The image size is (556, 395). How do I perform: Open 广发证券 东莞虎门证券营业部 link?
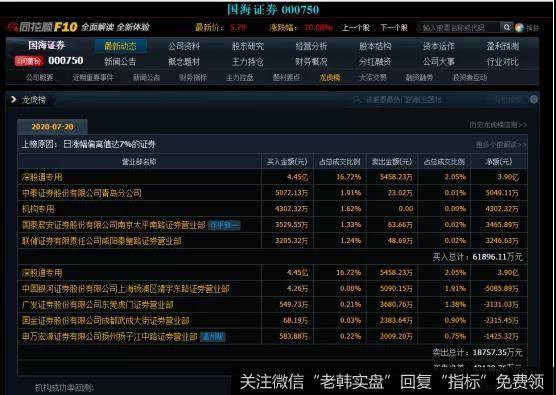click(x=98, y=305)
